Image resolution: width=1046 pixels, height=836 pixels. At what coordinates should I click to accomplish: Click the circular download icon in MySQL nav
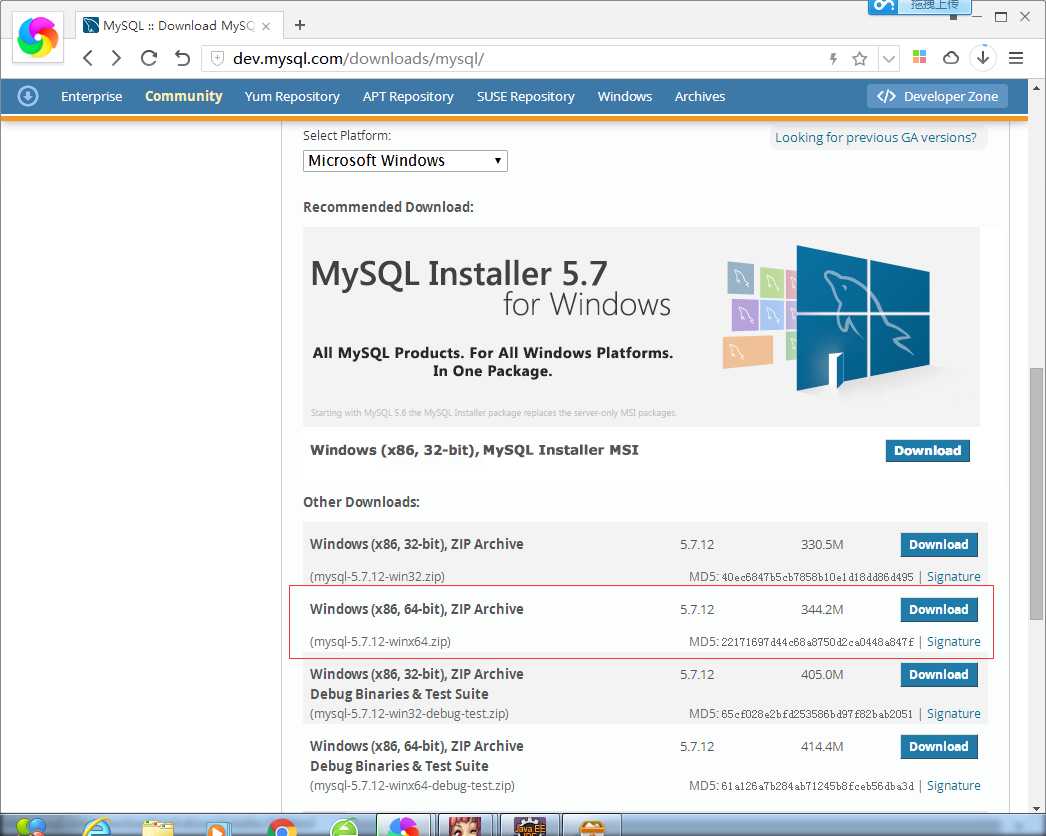click(27, 96)
